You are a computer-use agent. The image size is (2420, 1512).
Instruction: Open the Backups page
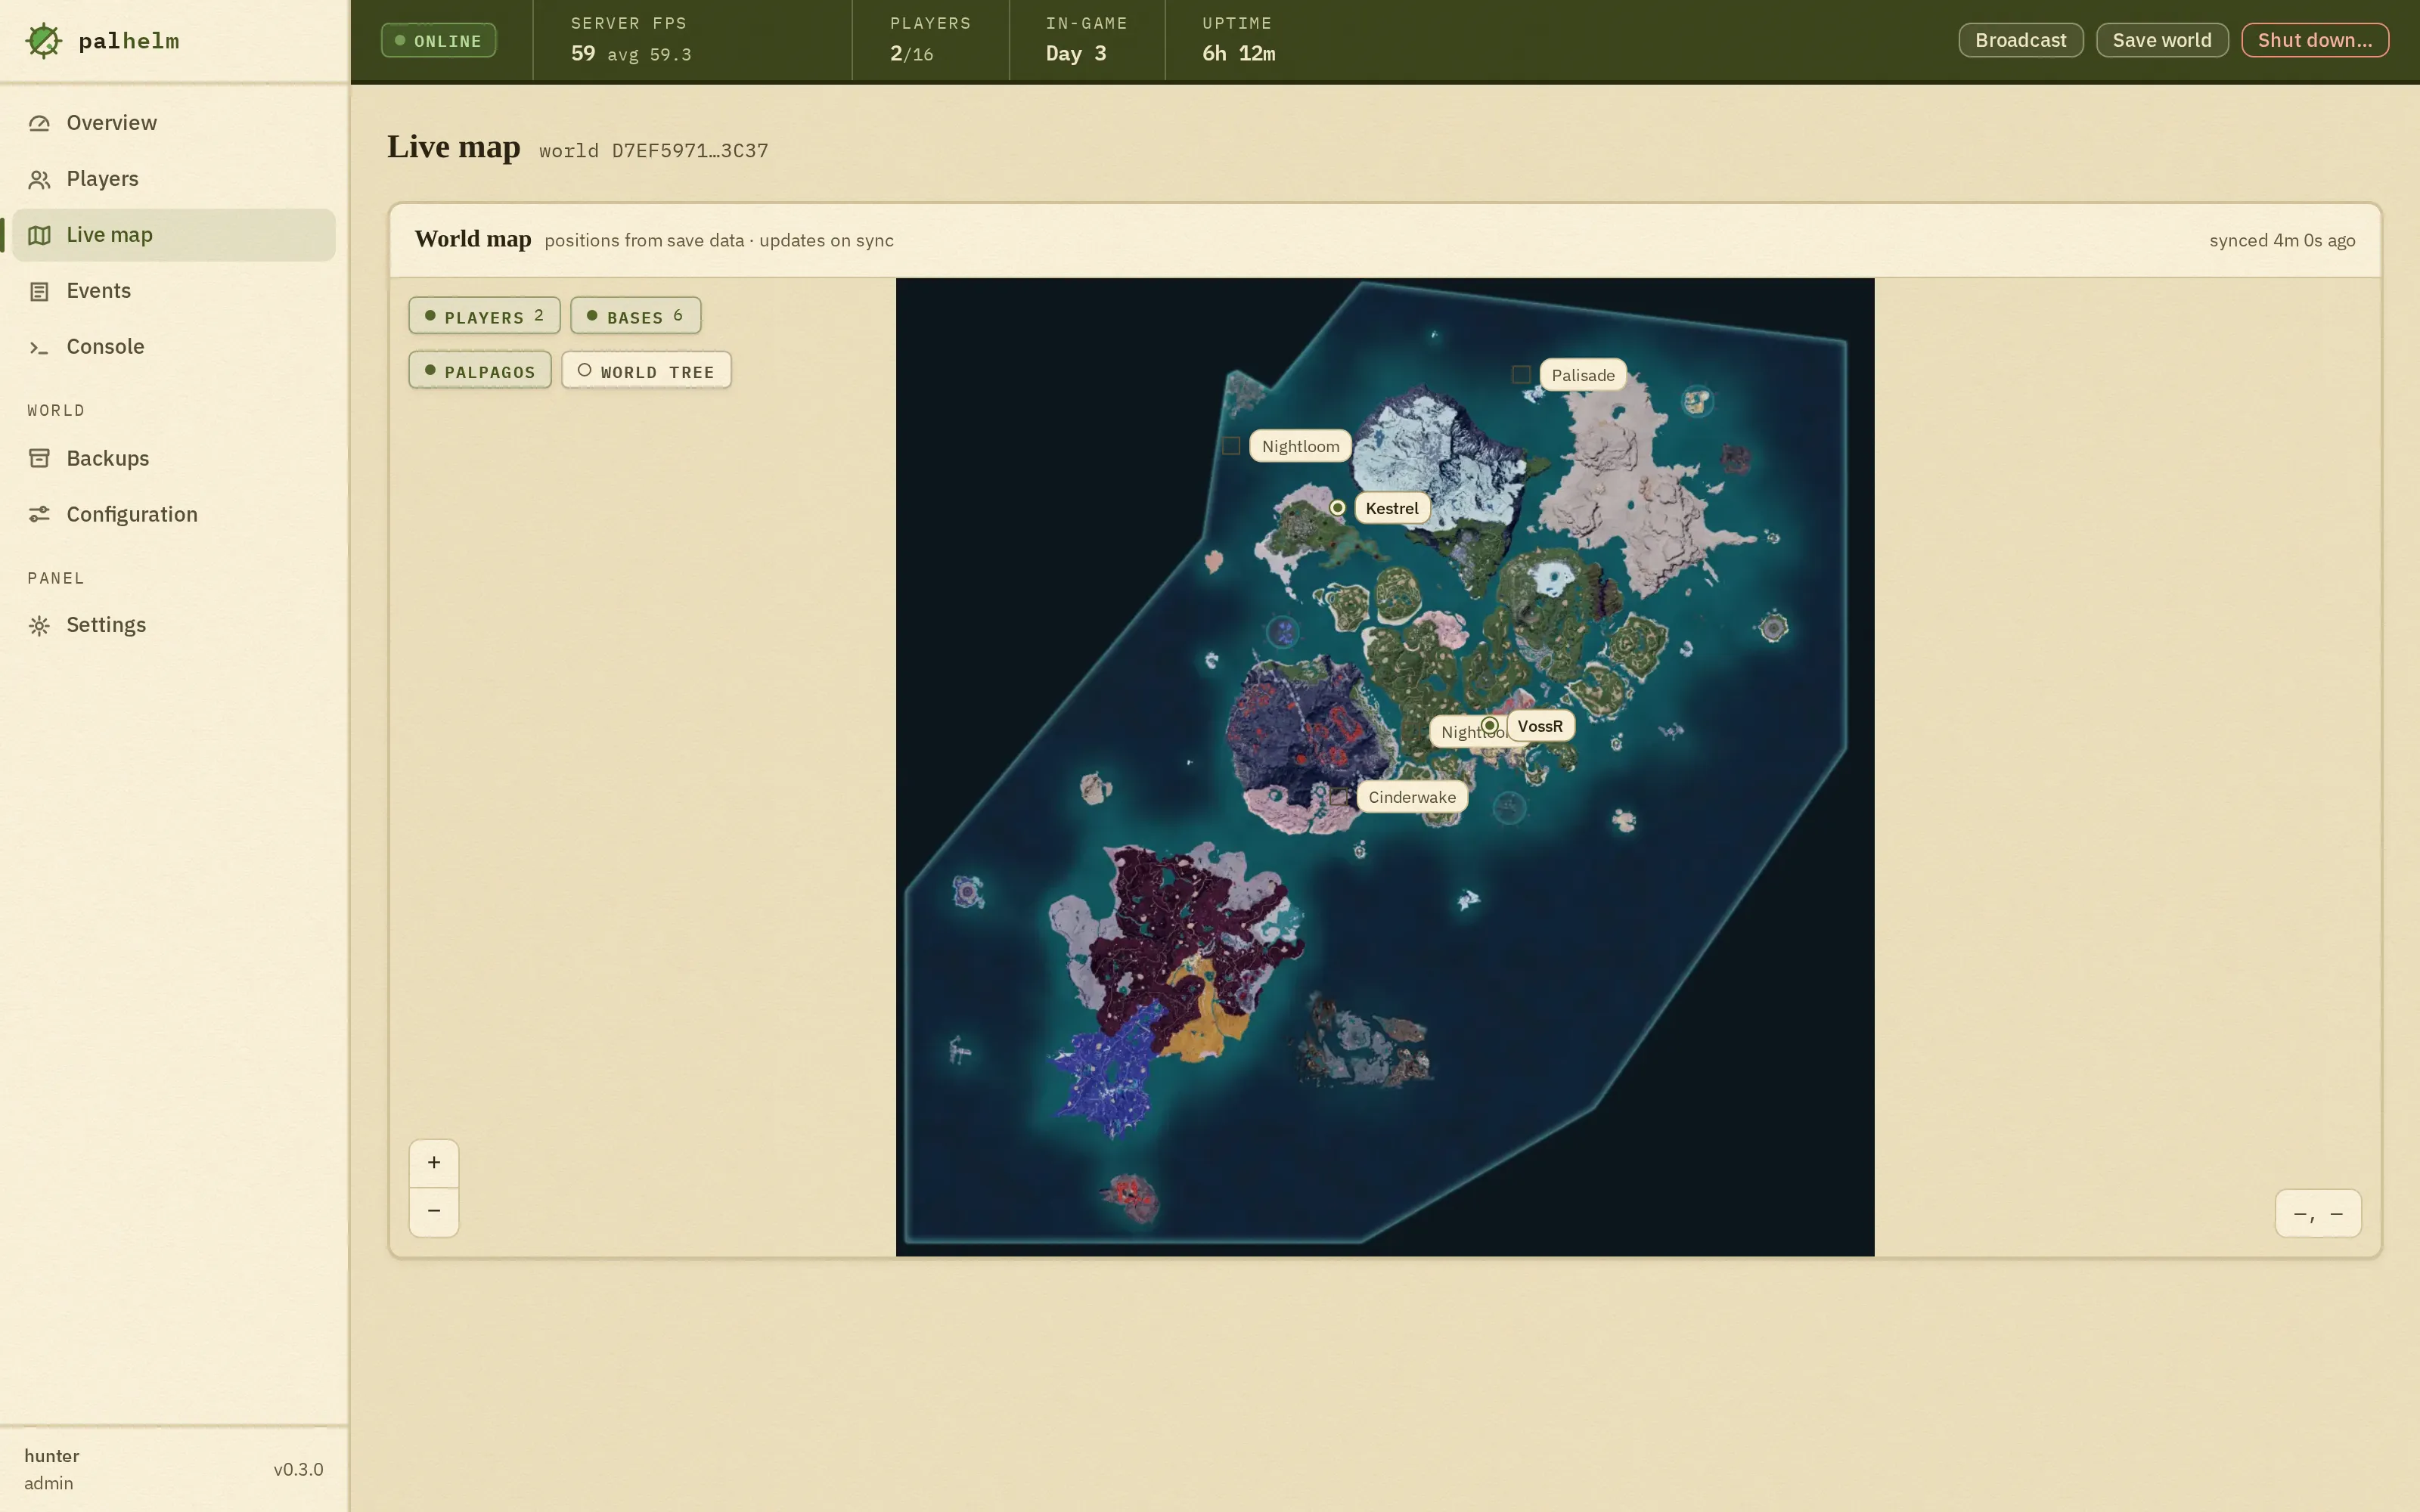[x=174, y=458]
